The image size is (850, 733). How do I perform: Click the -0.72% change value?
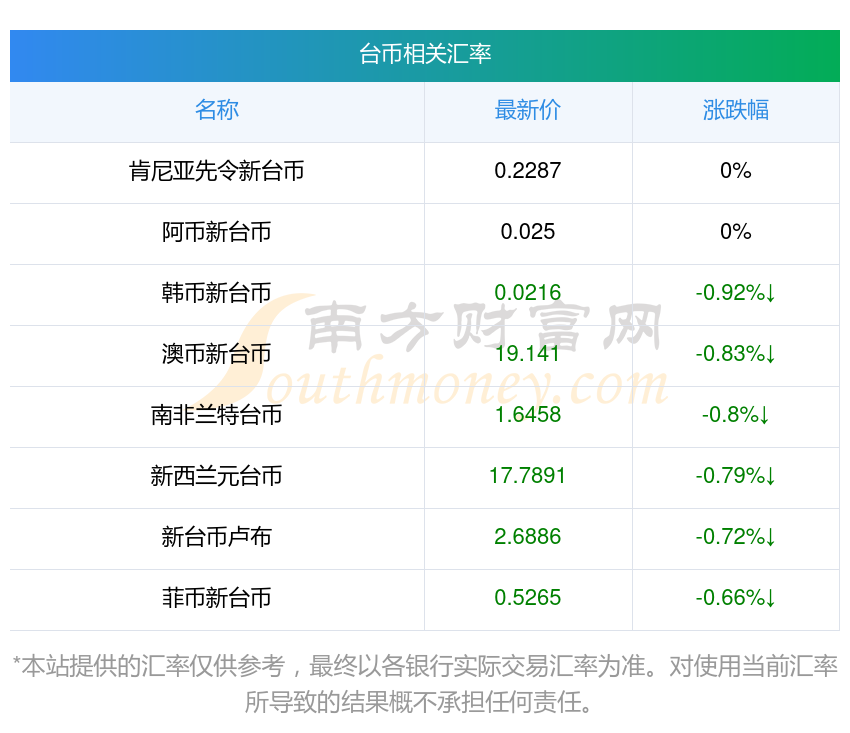click(736, 537)
